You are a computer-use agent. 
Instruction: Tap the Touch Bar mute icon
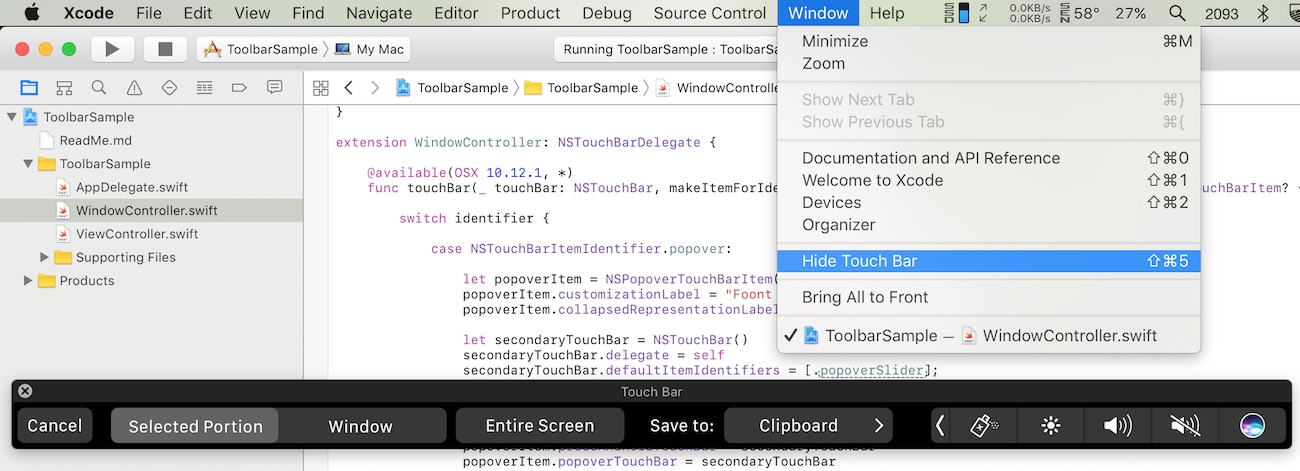1184,426
